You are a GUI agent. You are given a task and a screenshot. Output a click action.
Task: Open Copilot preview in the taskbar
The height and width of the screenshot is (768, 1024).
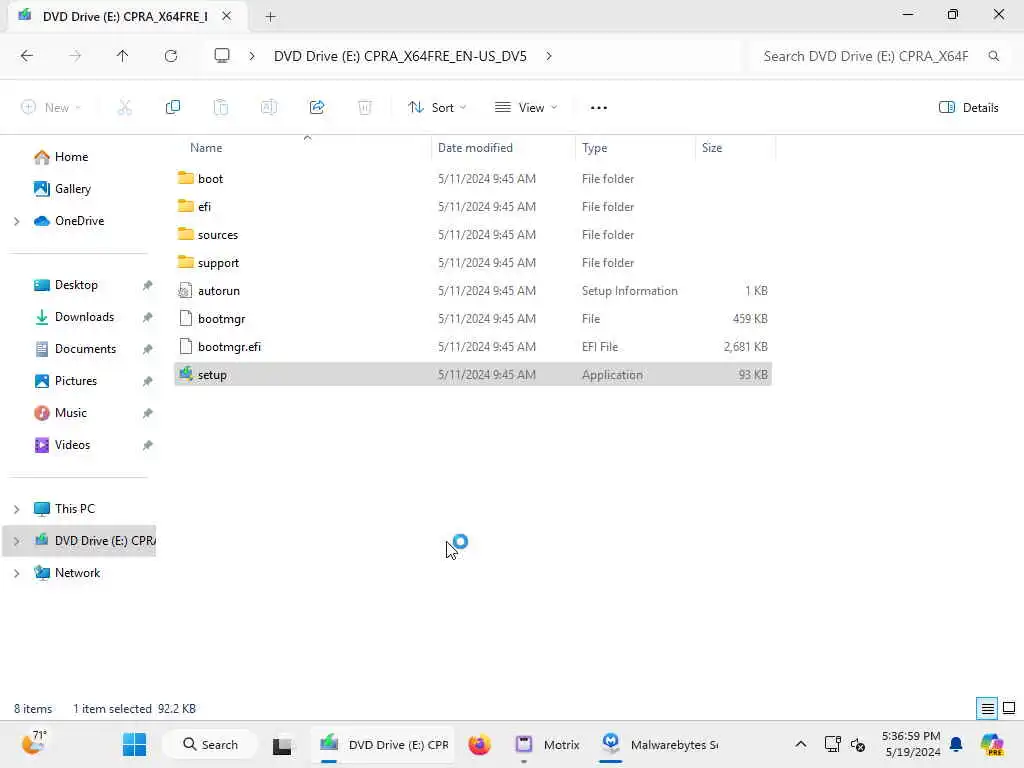991,744
